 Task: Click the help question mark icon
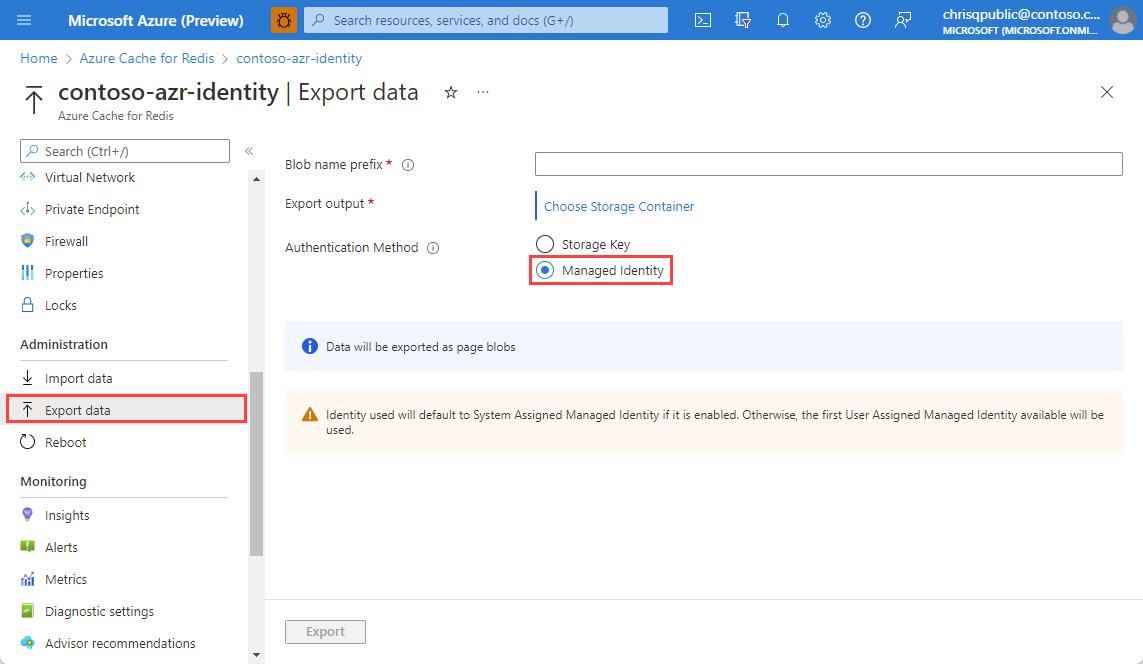point(863,20)
